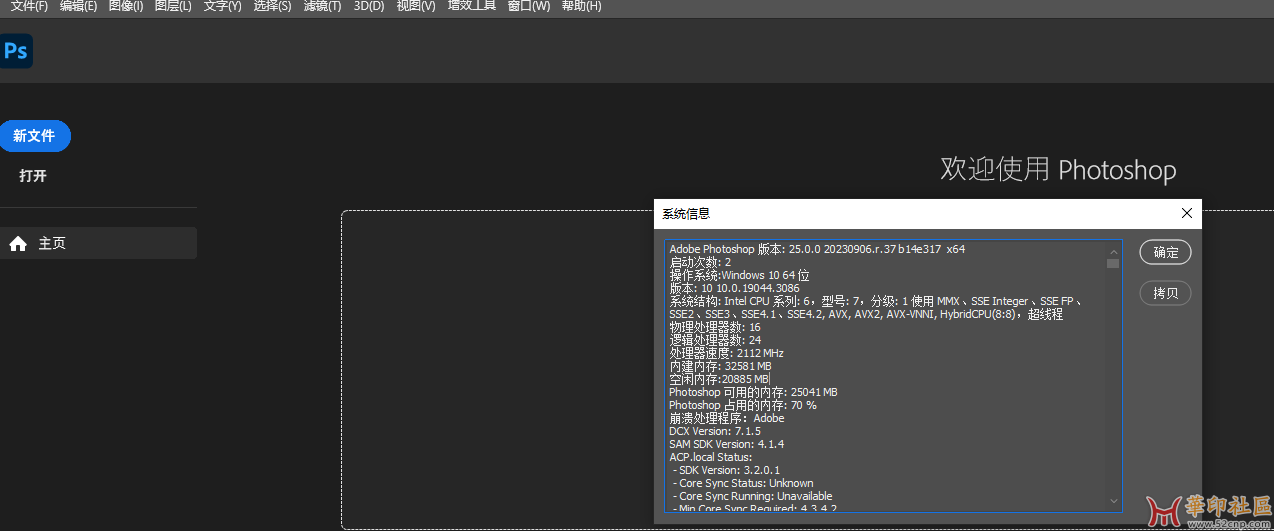The image size is (1274, 531).
Task: Click the '逻辑处理器数: 24' line
Action: [x=715, y=340]
